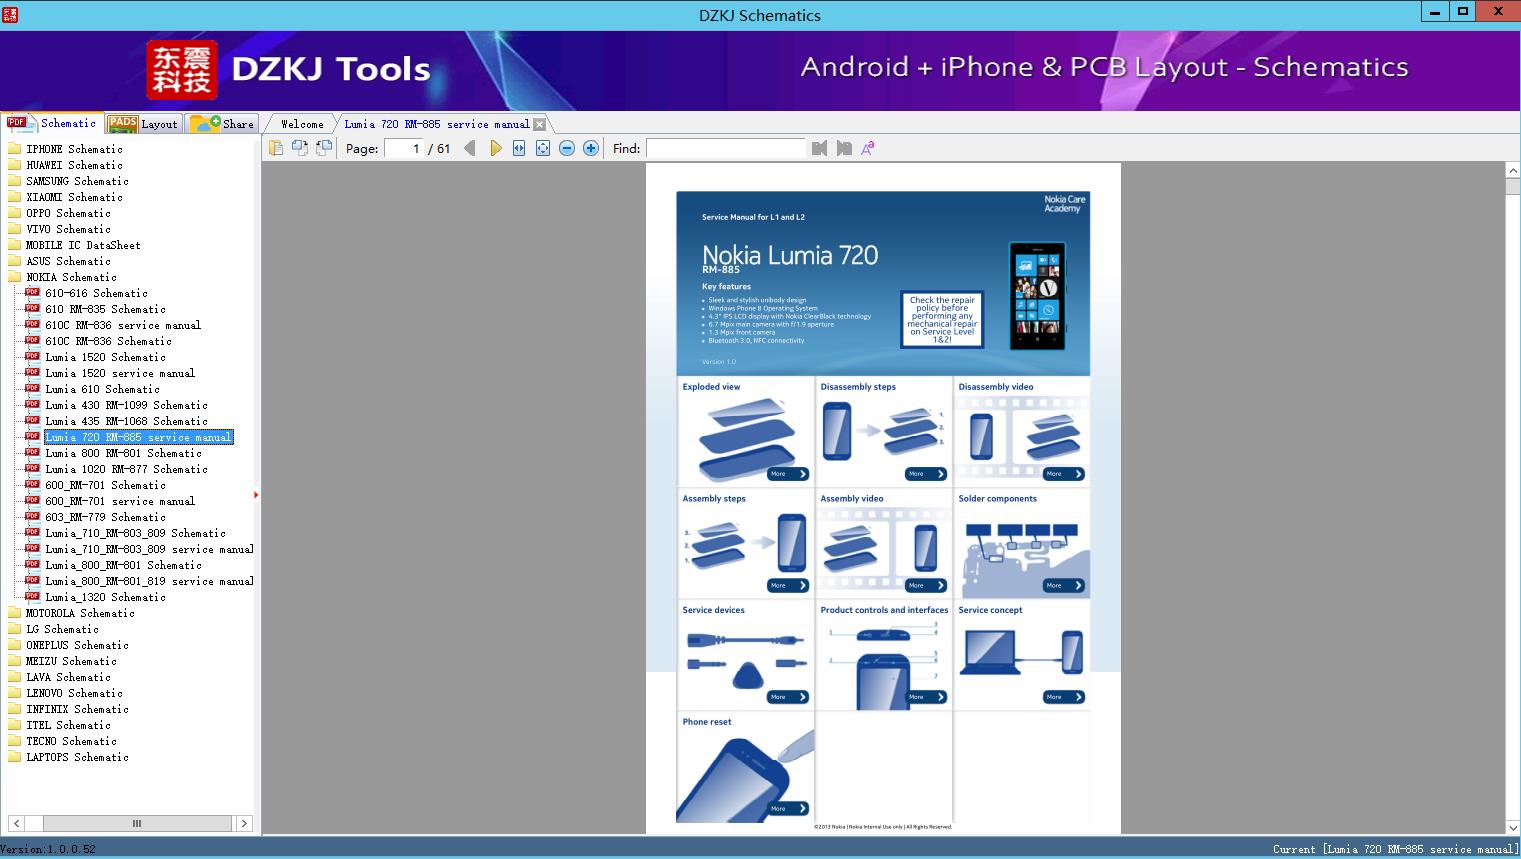Find previous match icon

(820, 148)
